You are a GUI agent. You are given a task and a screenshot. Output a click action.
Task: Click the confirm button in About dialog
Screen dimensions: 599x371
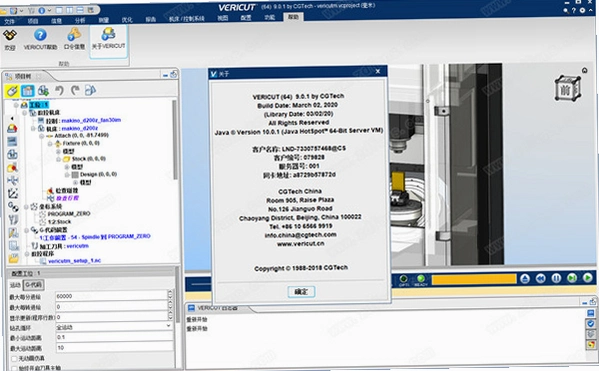coord(301,292)
